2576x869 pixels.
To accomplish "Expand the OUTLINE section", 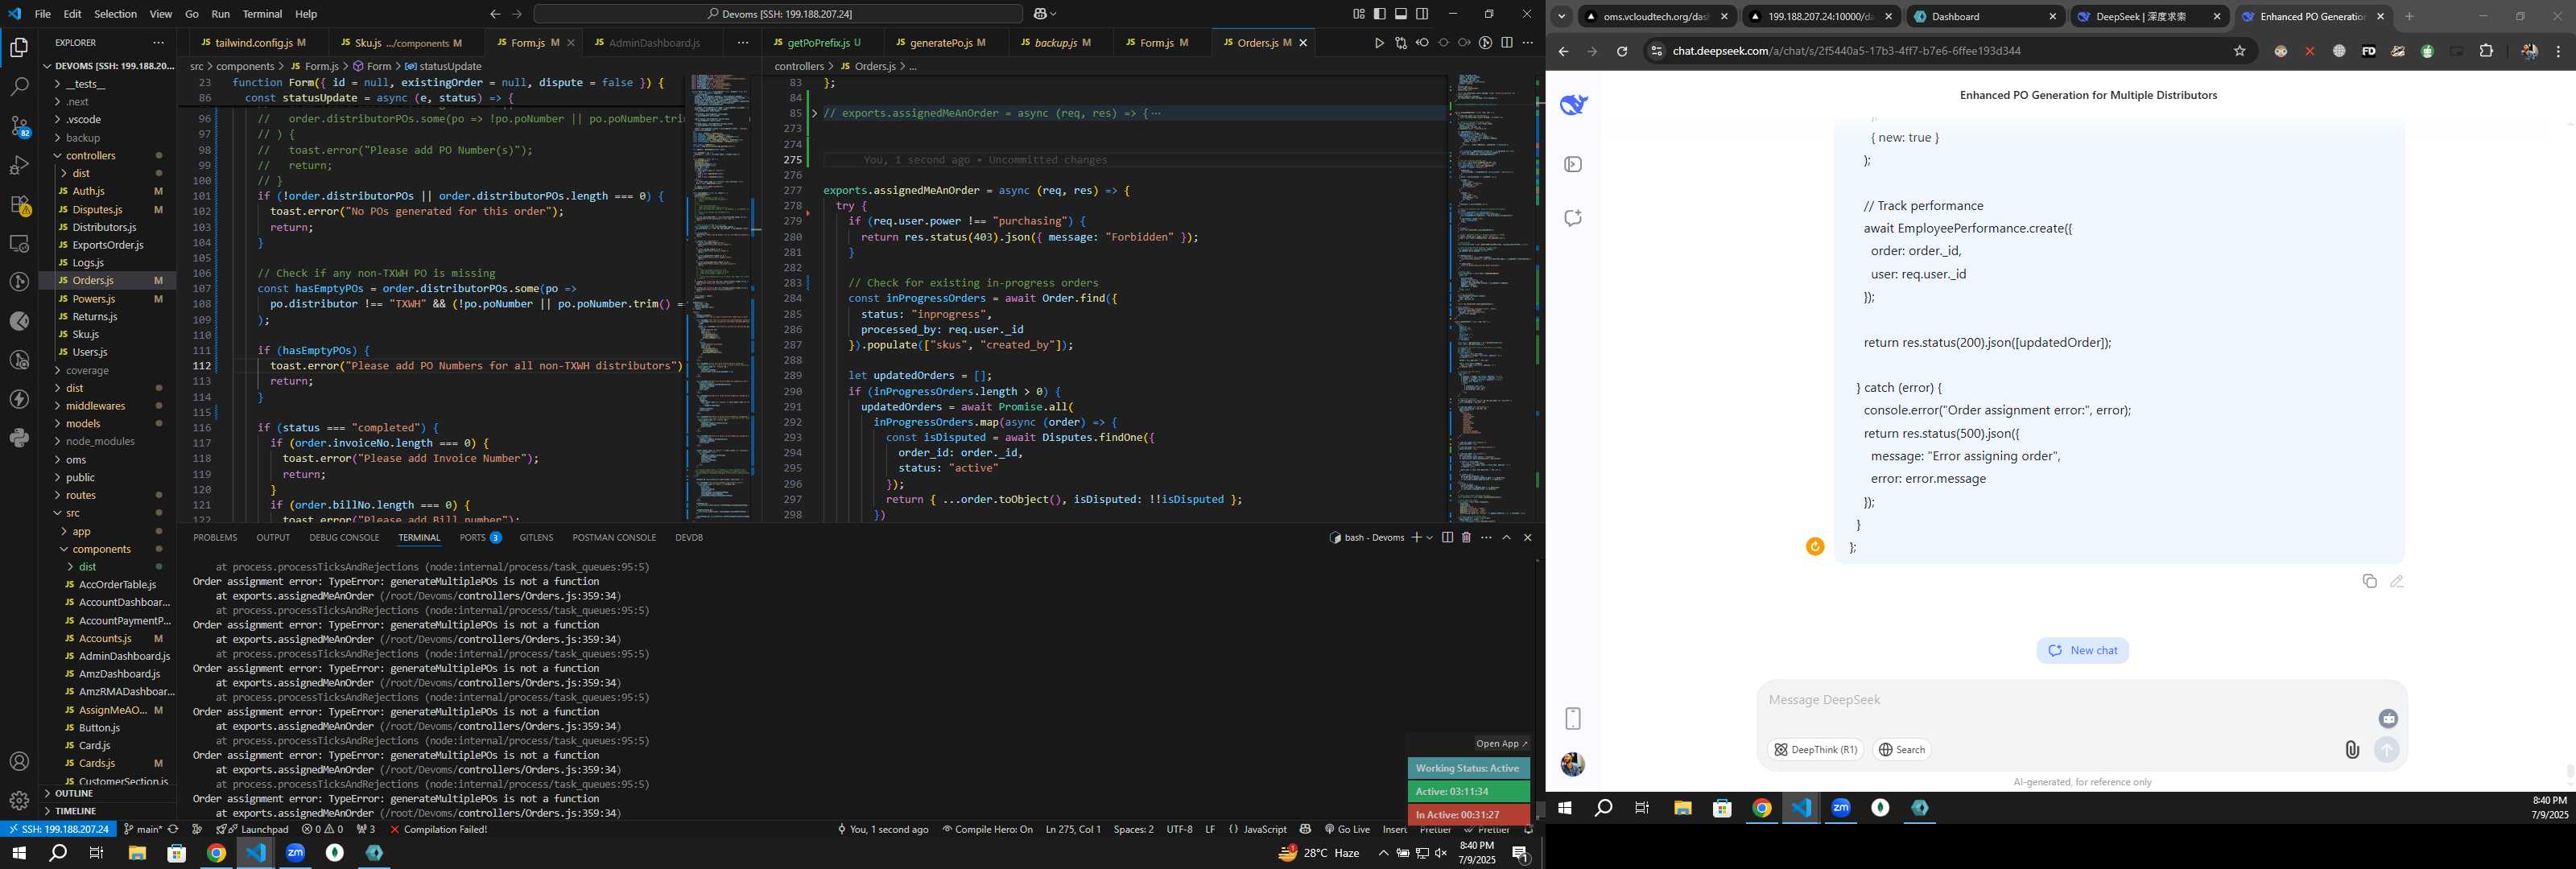I will click(74, 793).
